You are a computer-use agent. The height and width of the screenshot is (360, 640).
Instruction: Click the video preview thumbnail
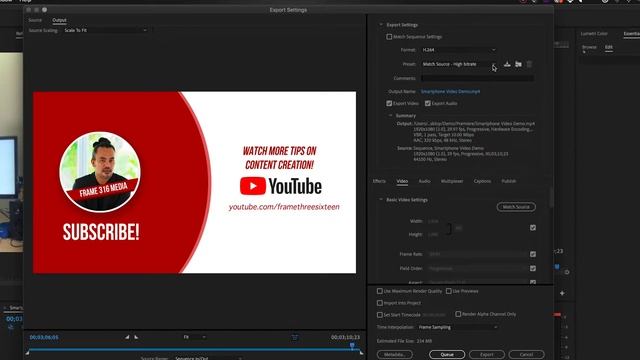pyautogui.click(x=194, y=182)
